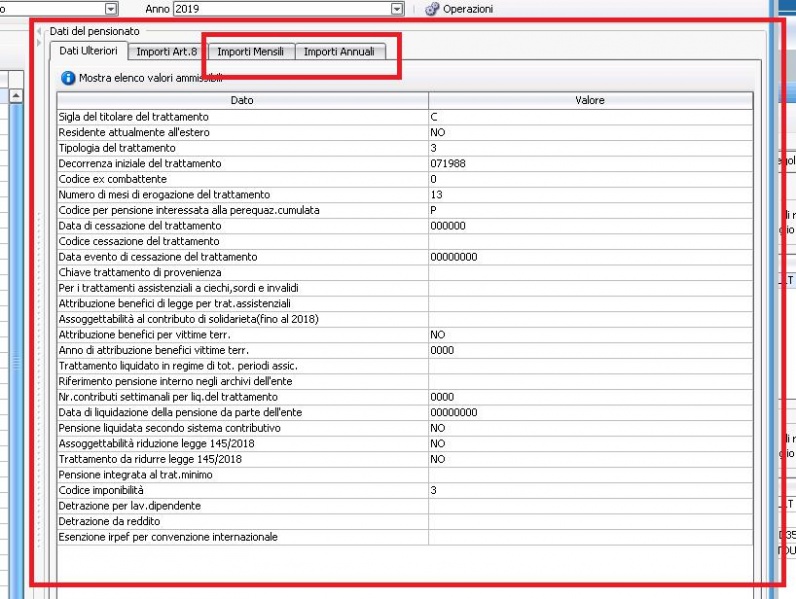
Task: Select row Assoggettabilità riduzione legge 145/2018
Action: 405,444
